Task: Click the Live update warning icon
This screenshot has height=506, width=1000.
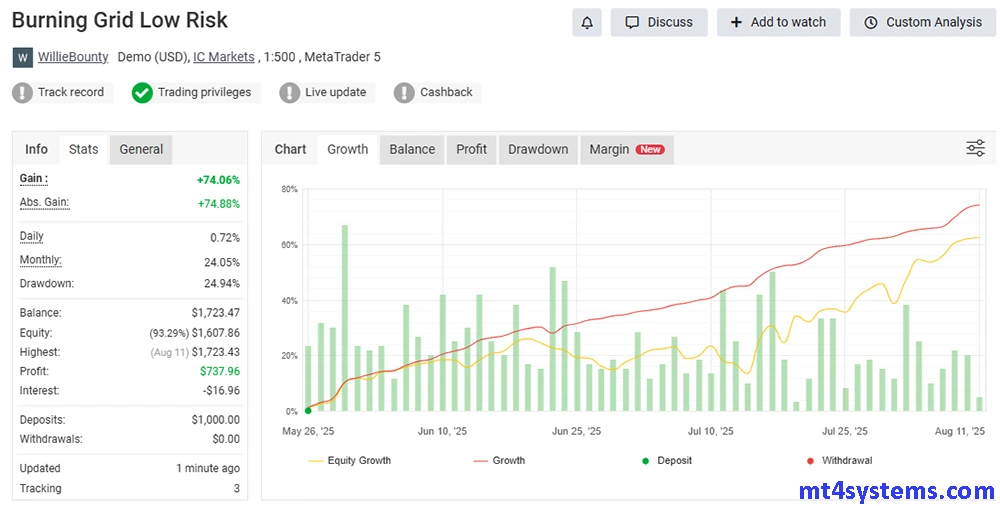Action: 290,93
